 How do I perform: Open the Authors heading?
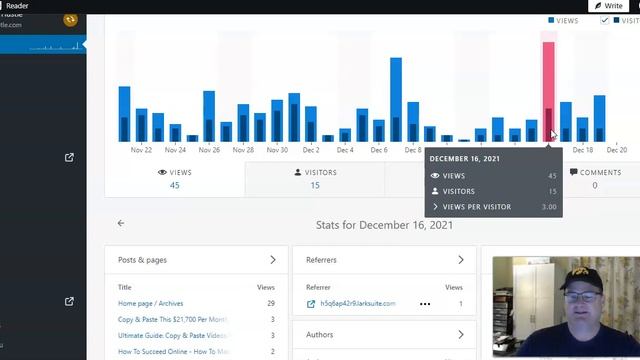[320, 335]
